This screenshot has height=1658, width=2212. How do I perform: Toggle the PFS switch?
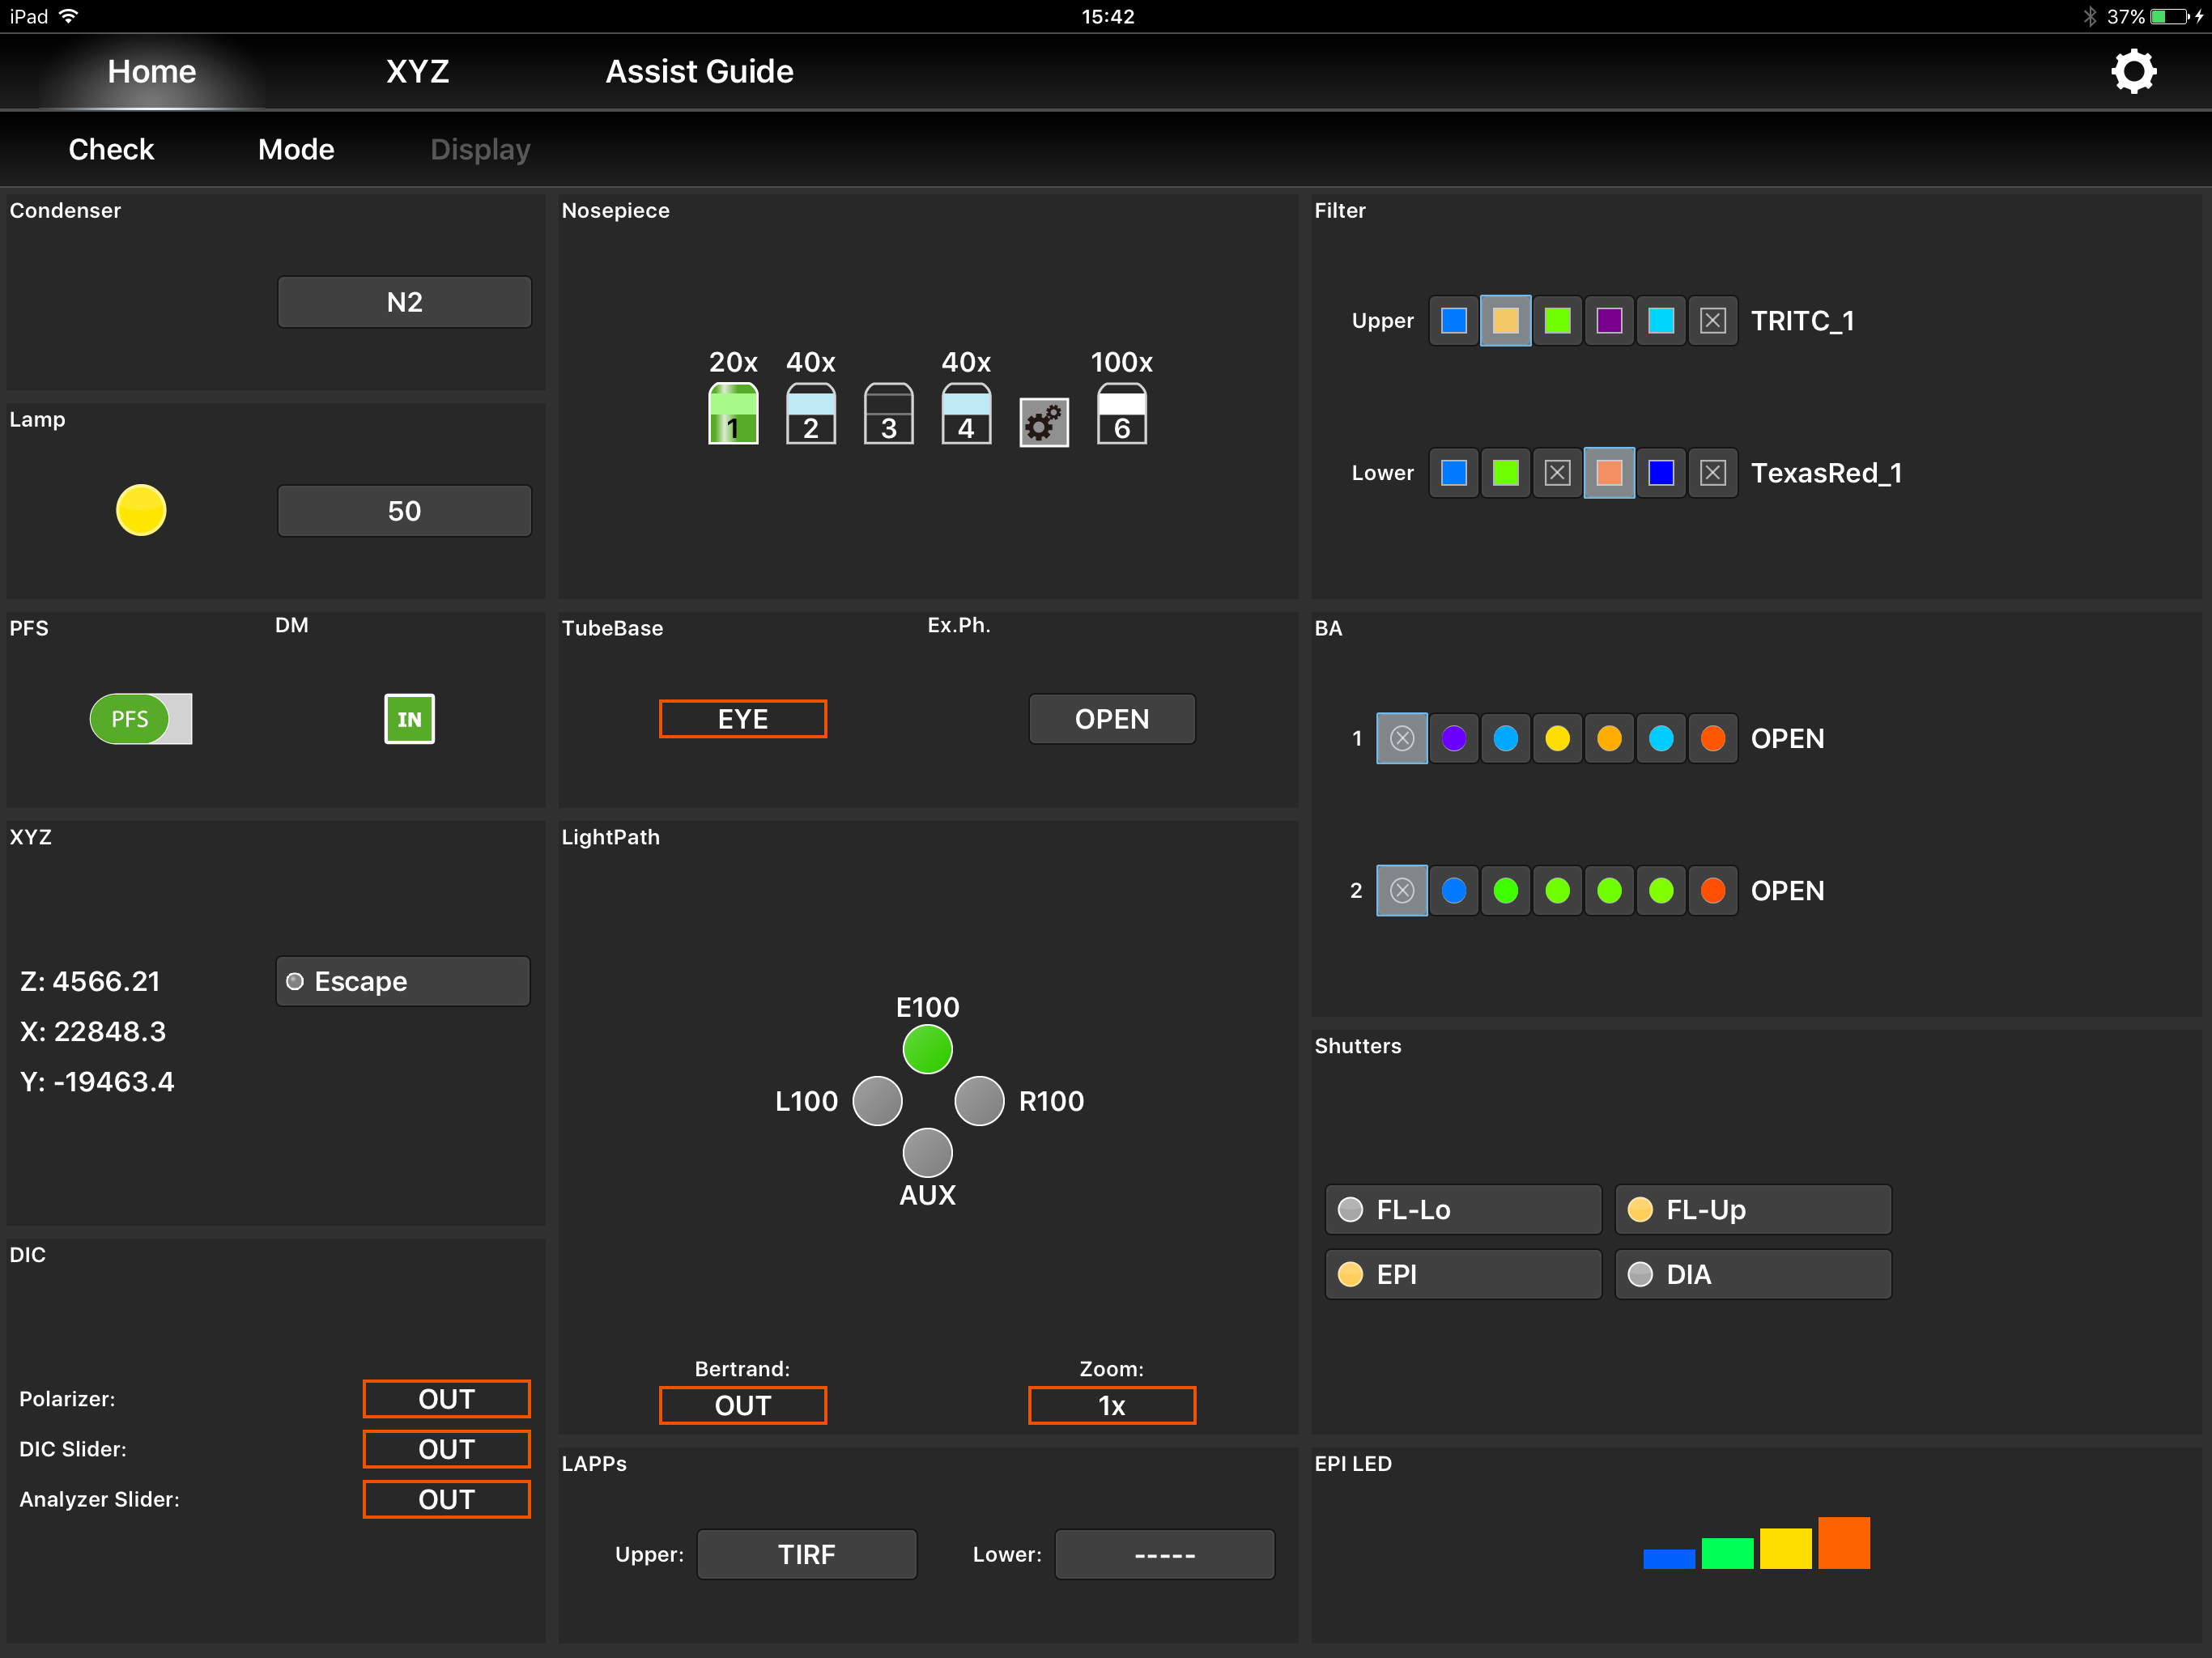tap(141, 719)
